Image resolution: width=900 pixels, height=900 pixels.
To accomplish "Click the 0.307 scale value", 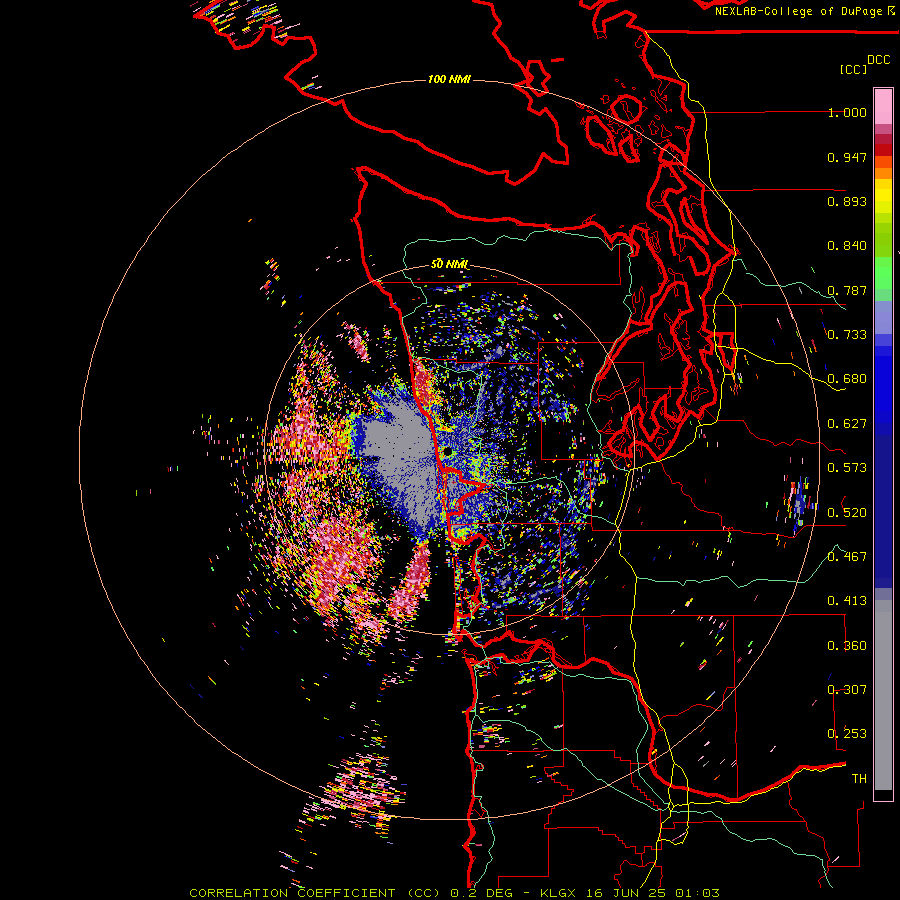I will click(x=847, y=689).
